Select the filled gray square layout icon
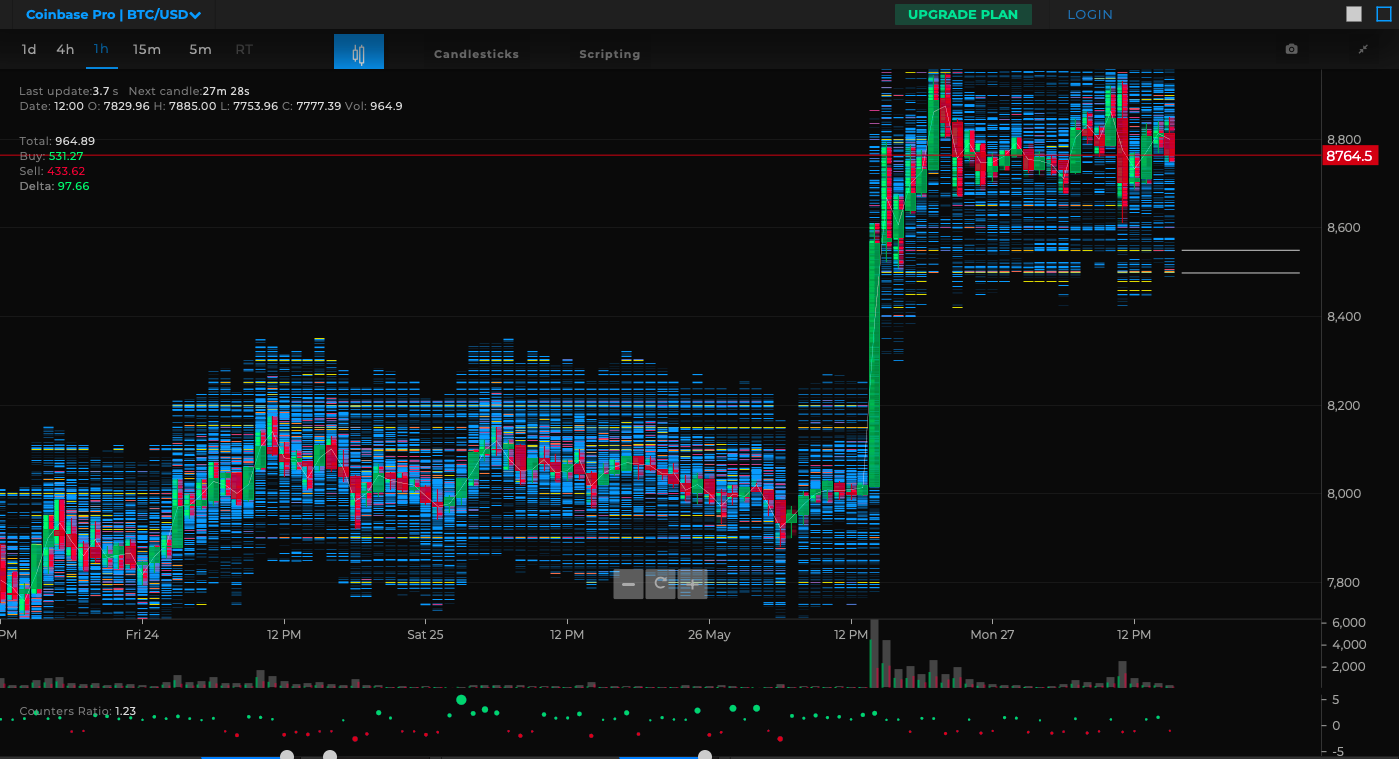The height and width of the screenshot is (759, 1399). 1354,14
